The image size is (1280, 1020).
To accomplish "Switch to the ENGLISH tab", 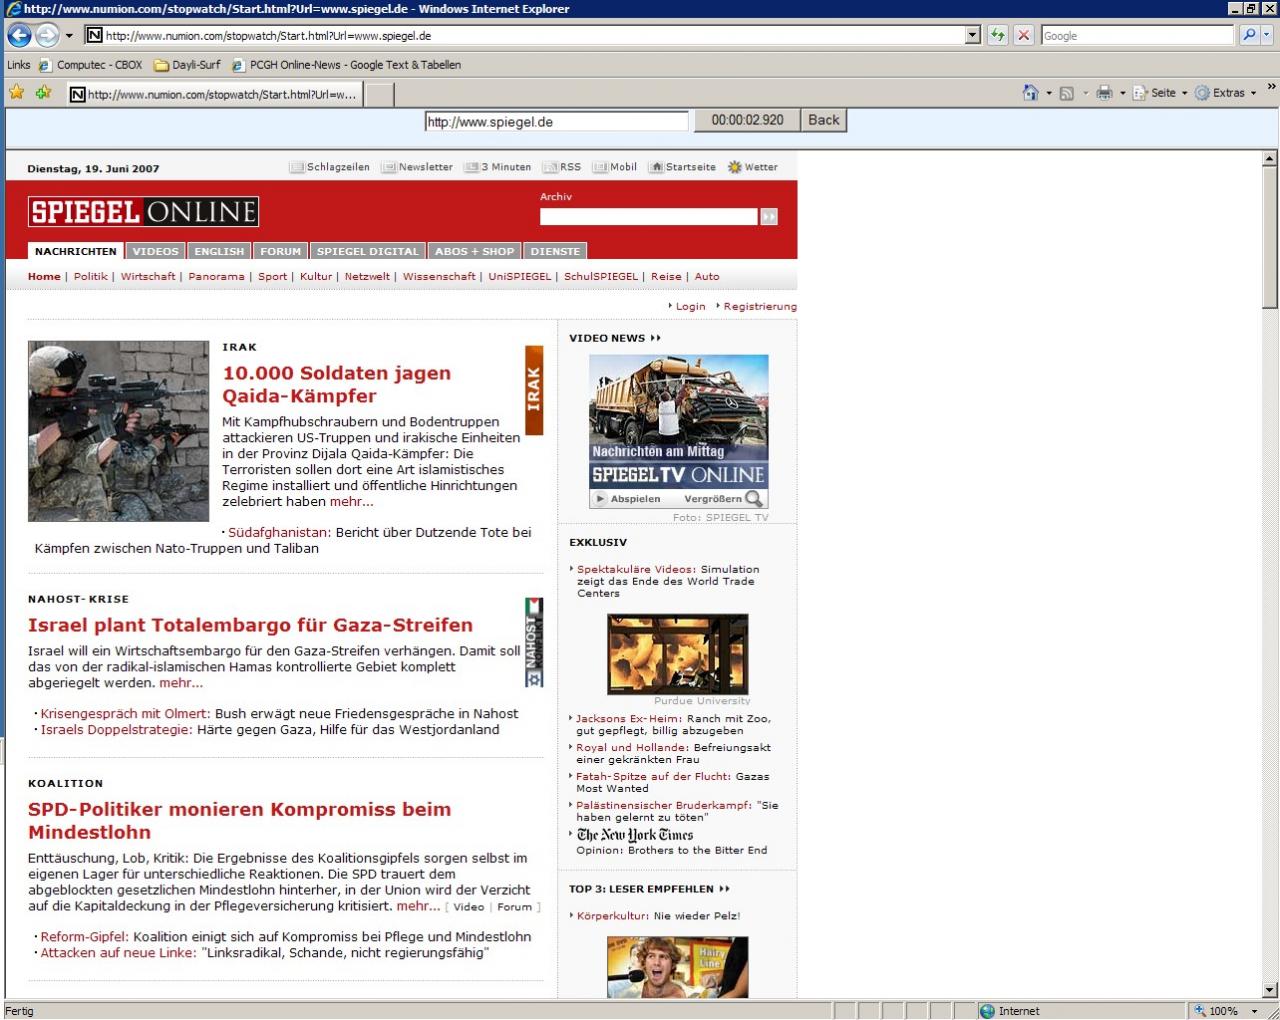I will click(x=219, y=251).
